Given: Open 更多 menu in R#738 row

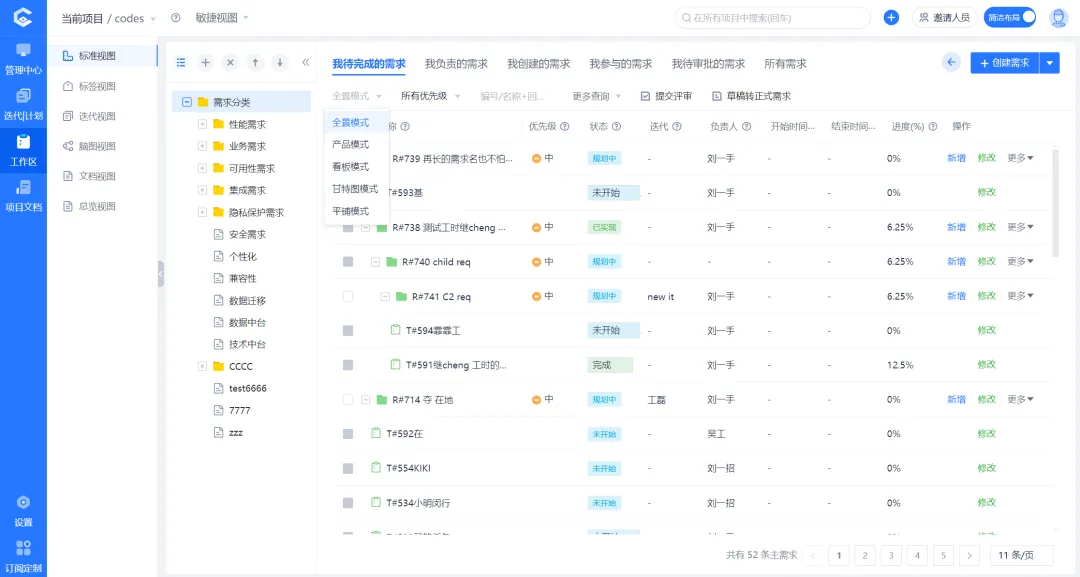Looking at the screenshot, I should point(1020,227).
